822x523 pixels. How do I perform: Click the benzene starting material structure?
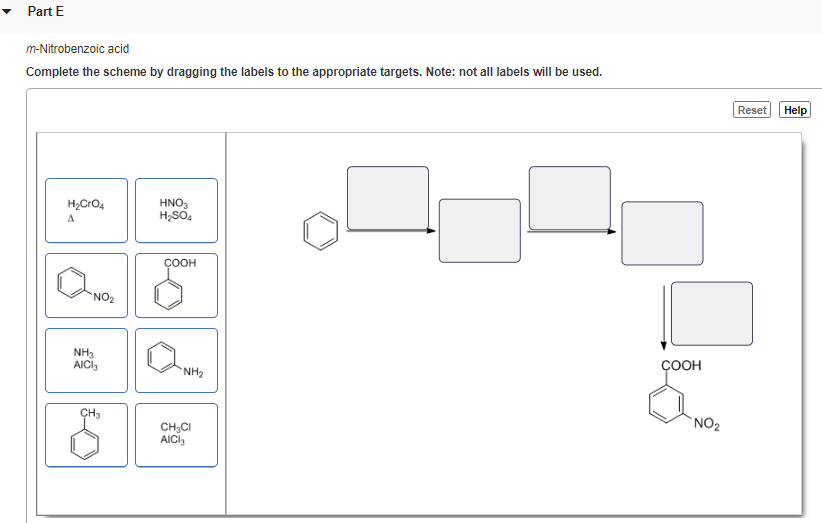320,231
